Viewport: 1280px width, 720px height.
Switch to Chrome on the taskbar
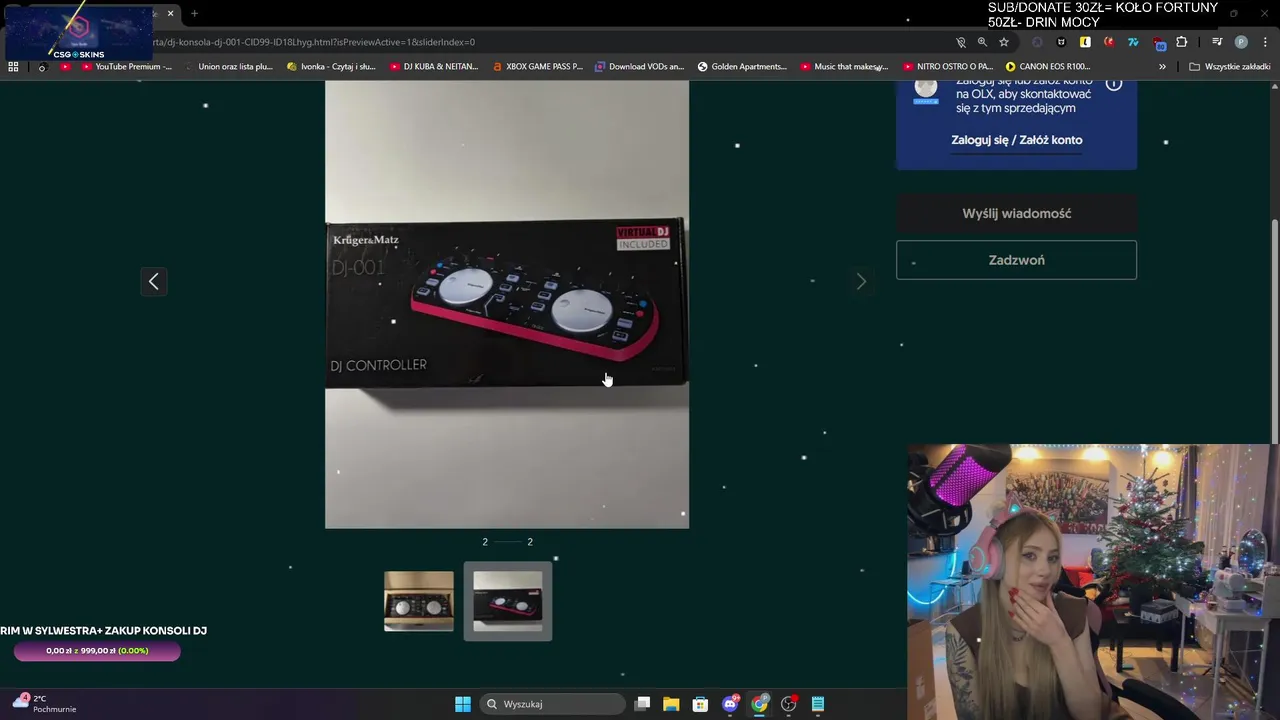759,704
